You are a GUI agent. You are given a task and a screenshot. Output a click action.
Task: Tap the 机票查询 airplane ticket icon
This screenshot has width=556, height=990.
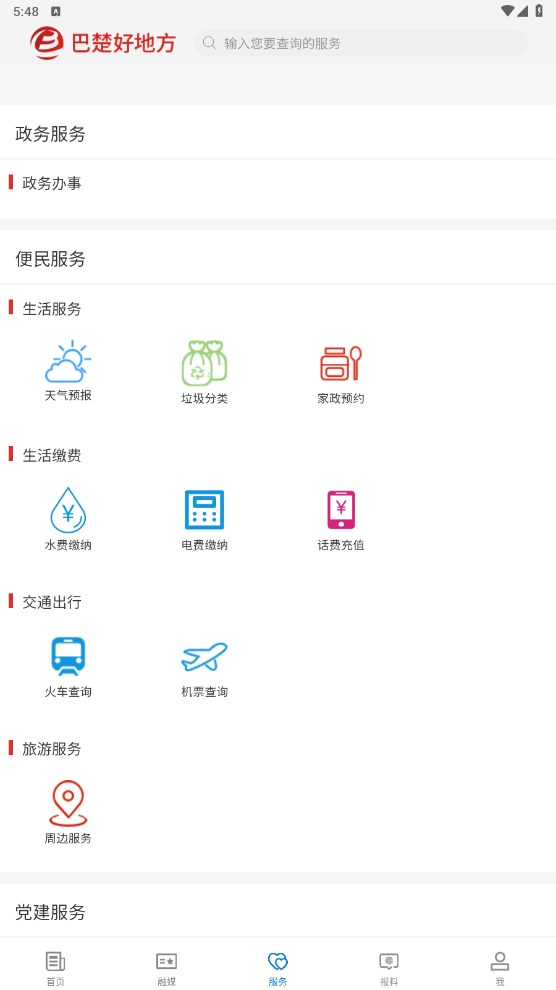204,657
